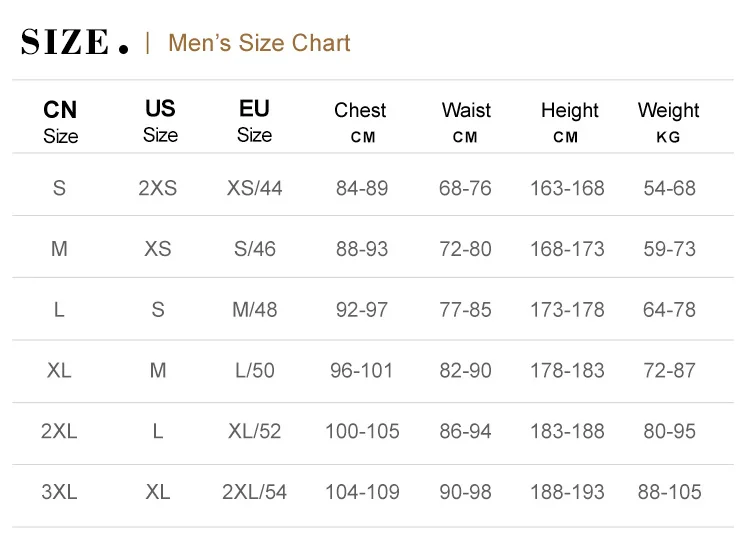The width and height of the screenshot is (750, 543).
Task: Select waist measurement 77-85
Action: pos(465,309)
